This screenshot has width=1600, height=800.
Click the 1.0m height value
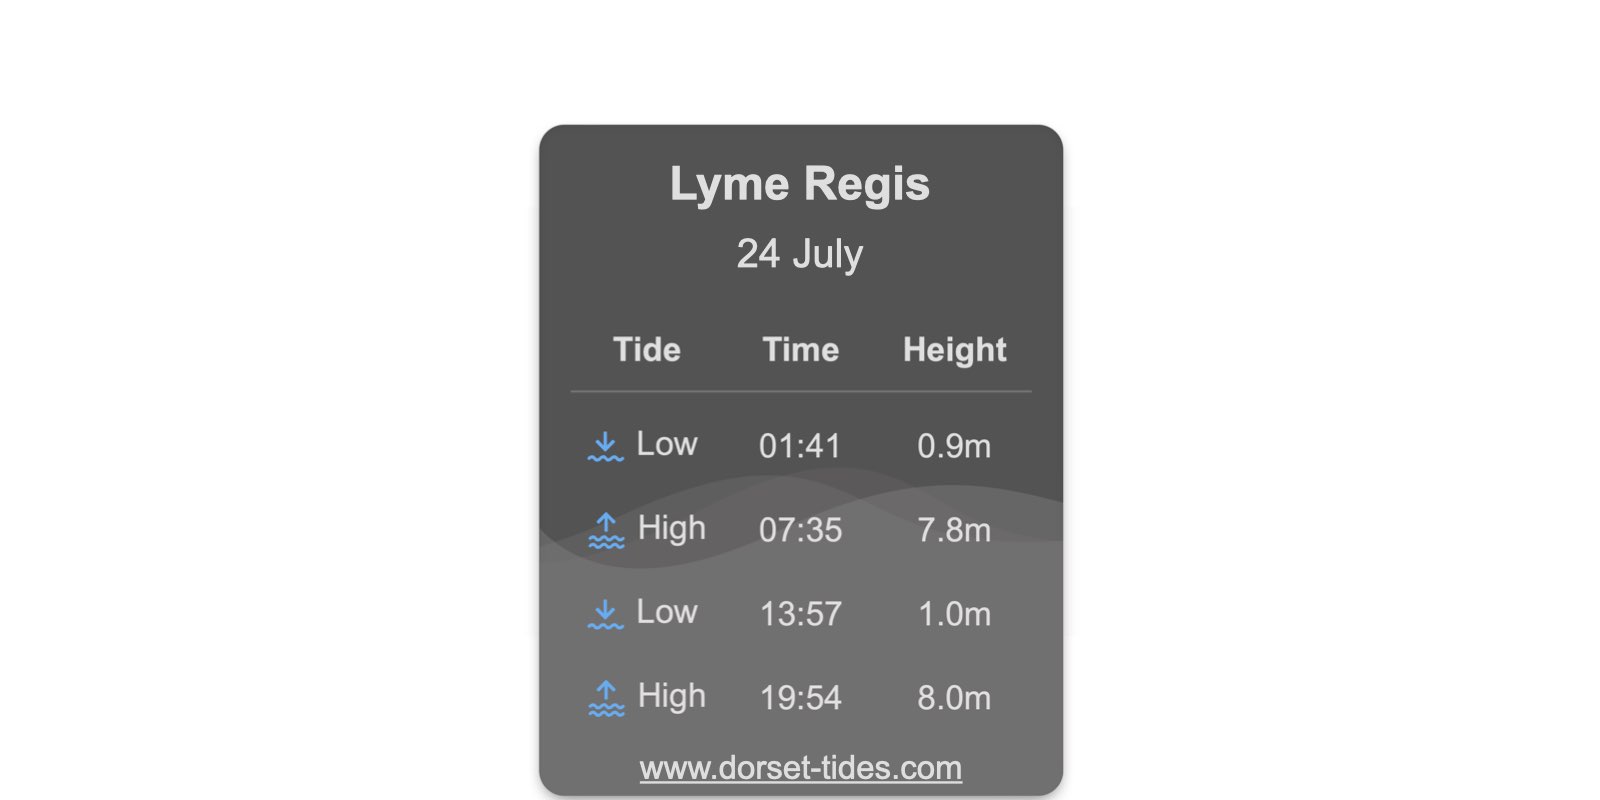954,614
